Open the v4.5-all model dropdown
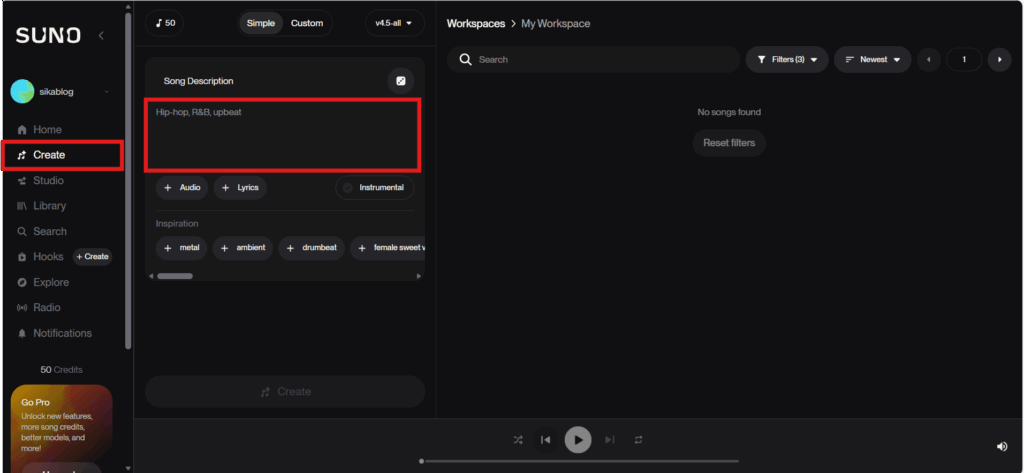 click(x=394, y=23)
